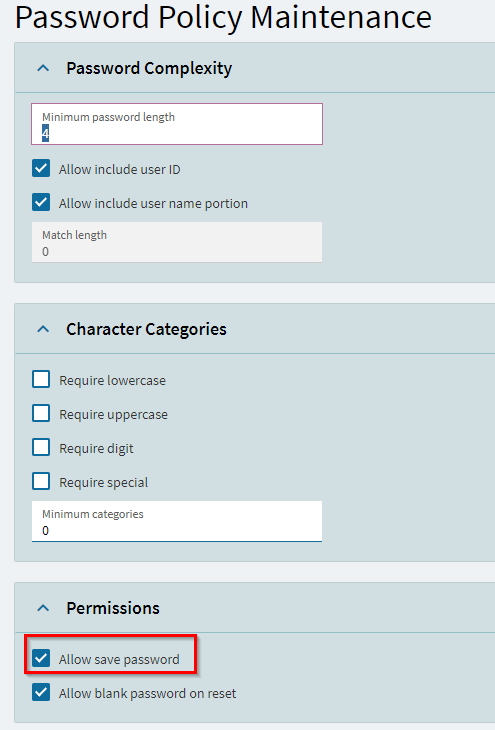Viewport: 495px width, 730px height.
Task: Uncheck the Allow include user ID checkbox
Action: (41, 169)
